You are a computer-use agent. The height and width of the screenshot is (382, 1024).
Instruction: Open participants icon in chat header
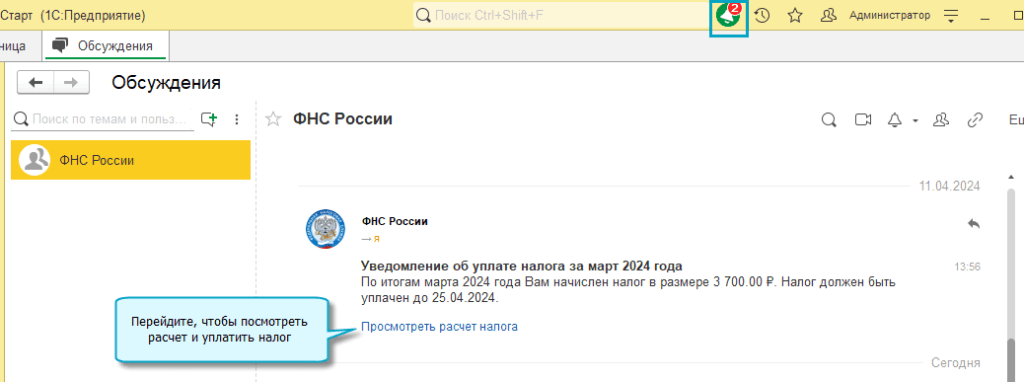tap(941, 119)
